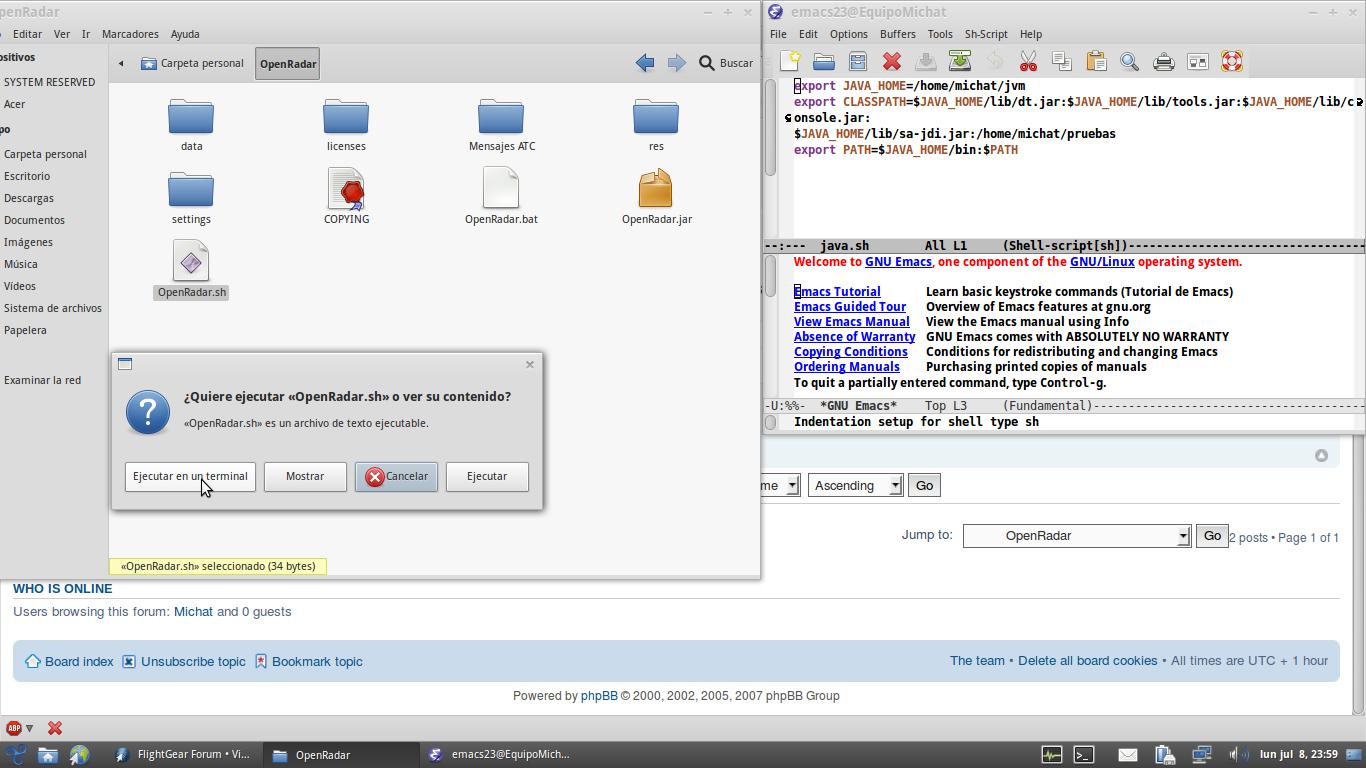Viewport: 1366px width, 768px height.
Task: Click the Ejecutar en un terminal button
Action: coord(190,476)
